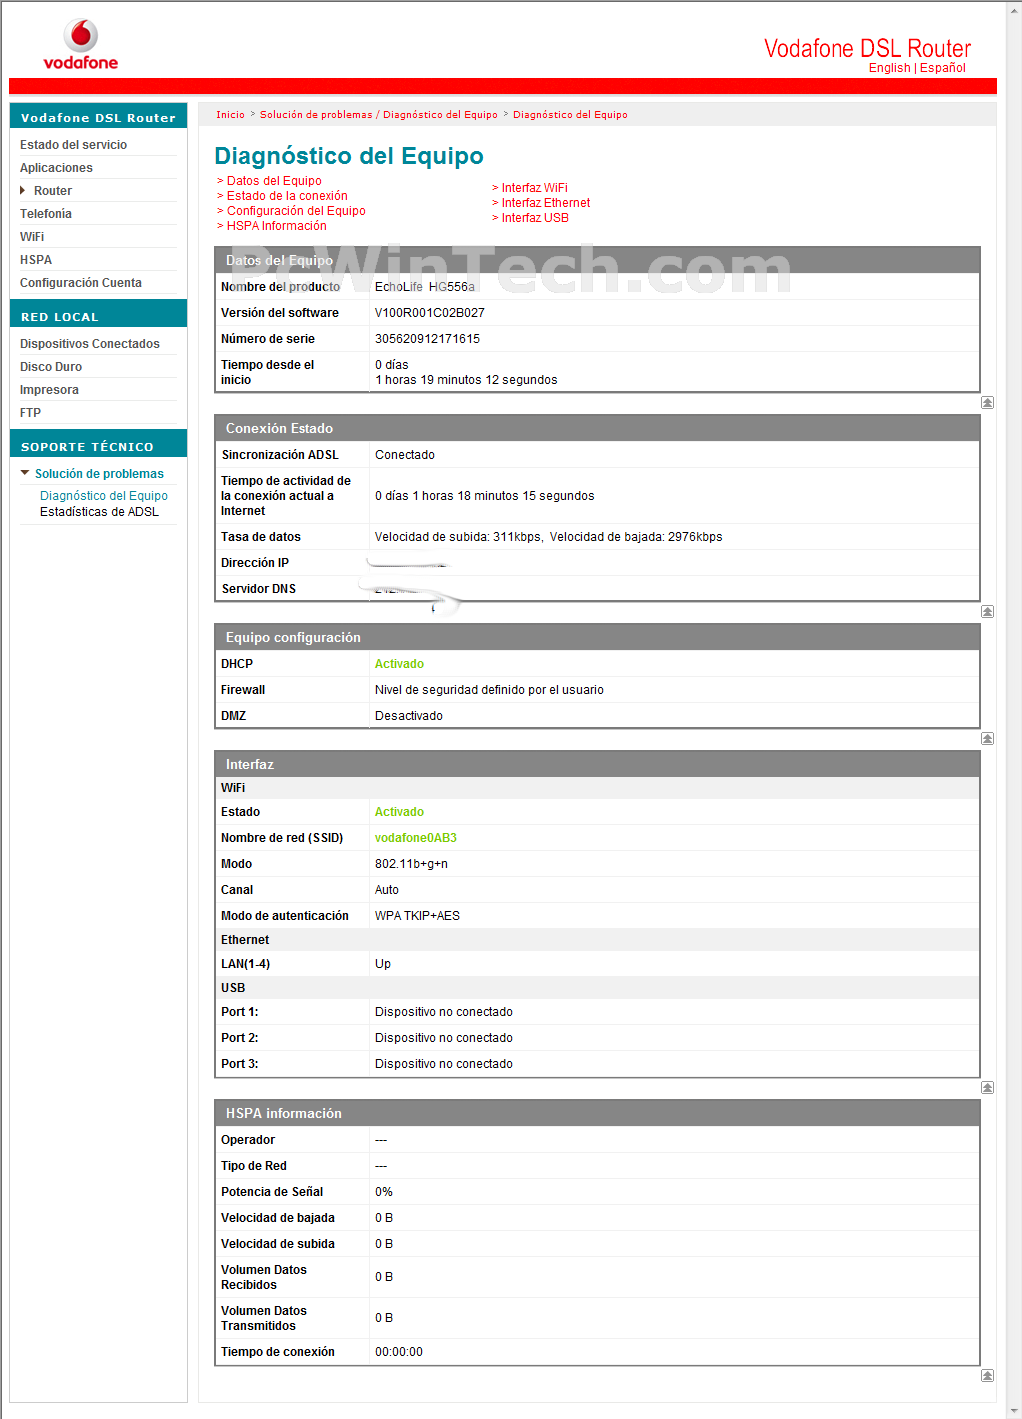Open Estado del servicio in sidebar
Viewport: 1022px width, 1419px height.
point(73,145)
